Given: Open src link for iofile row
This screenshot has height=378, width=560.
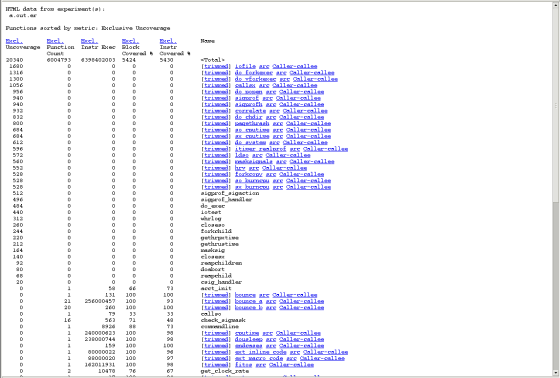Looking at the screenshot, I should click(x=264, y=66).
